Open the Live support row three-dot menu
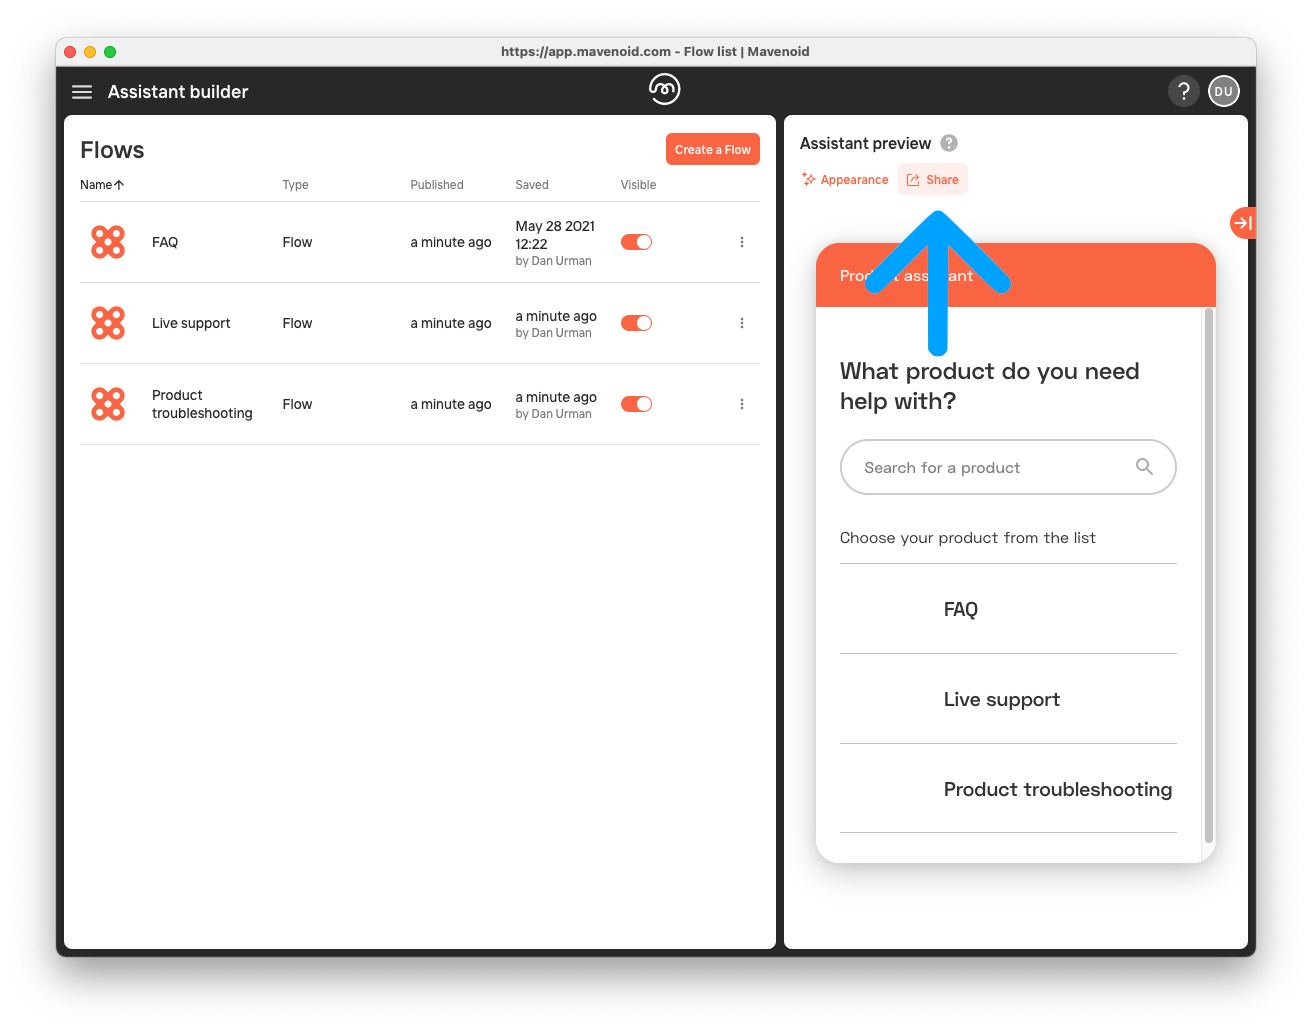The width and height of the screenshot is (1312, 1031). tap(742, 323)
